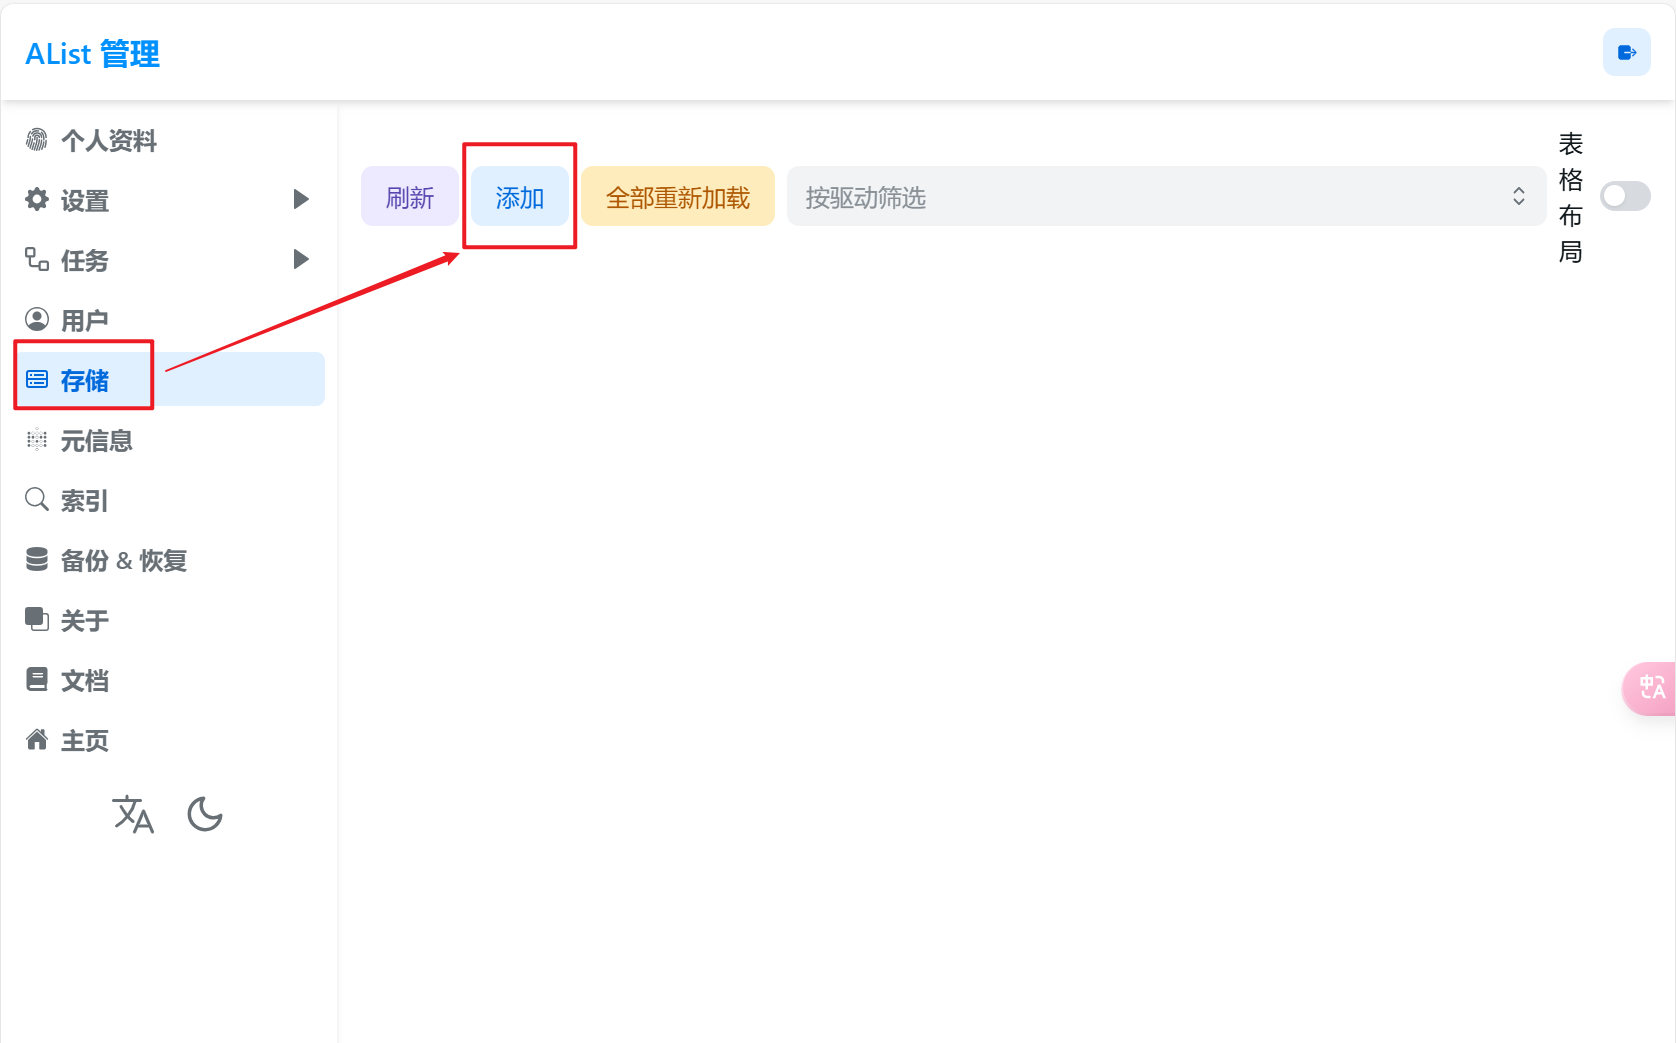Screen dimensions: 1676x1043
Task: Select the 存储 menu item
Action: pos(170,379)
